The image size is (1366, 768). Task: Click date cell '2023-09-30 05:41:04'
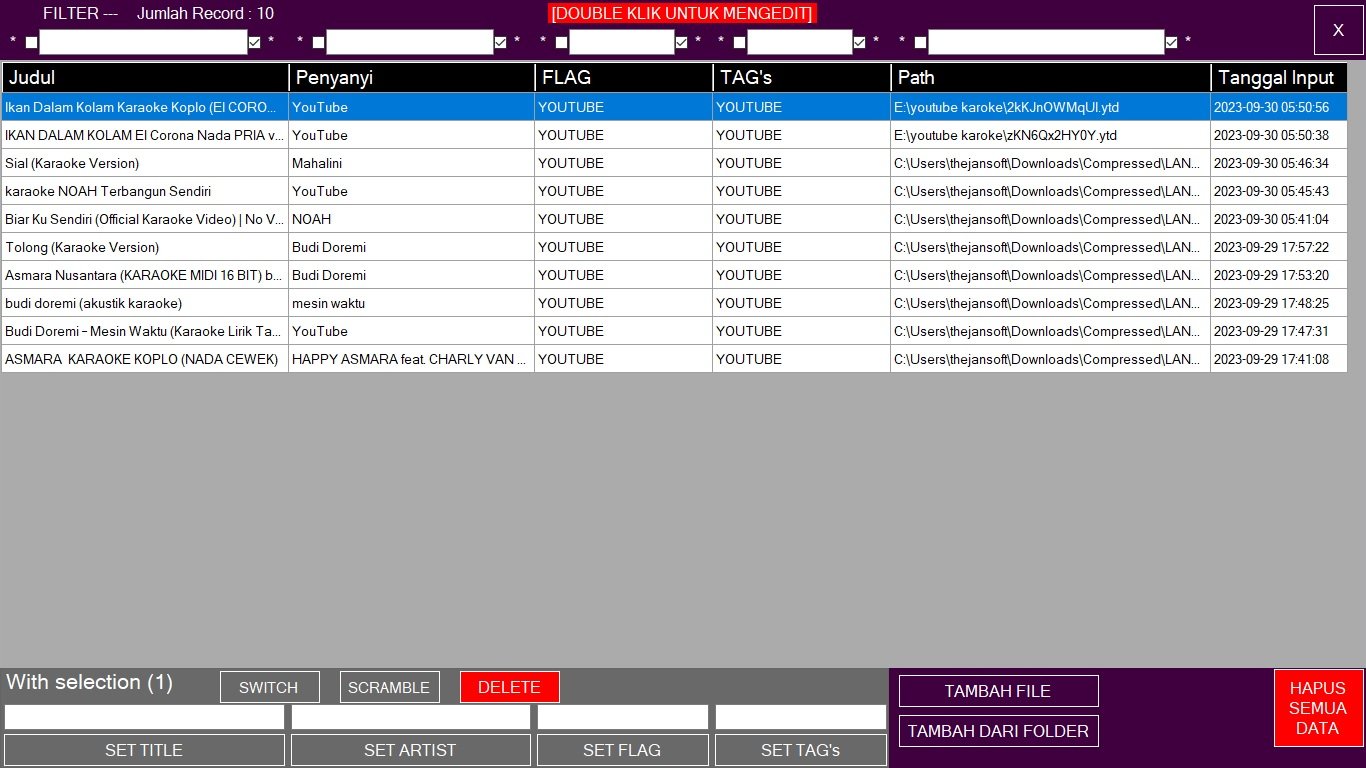tap(1279, 219)
